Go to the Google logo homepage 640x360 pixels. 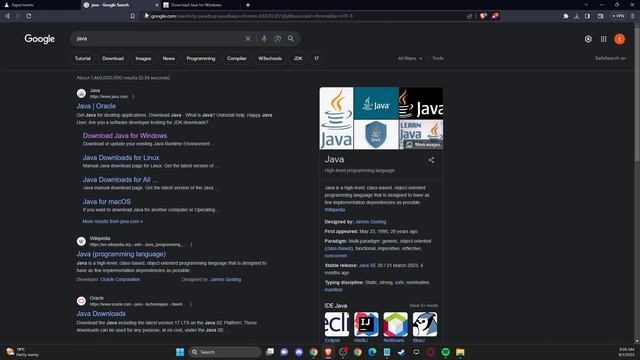pos(40,39)
